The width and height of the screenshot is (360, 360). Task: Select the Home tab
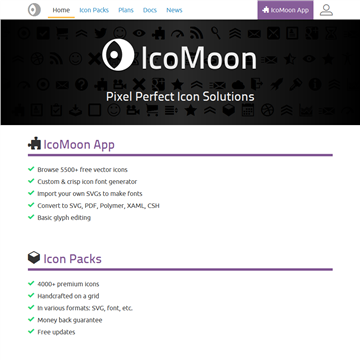point(61,10)
